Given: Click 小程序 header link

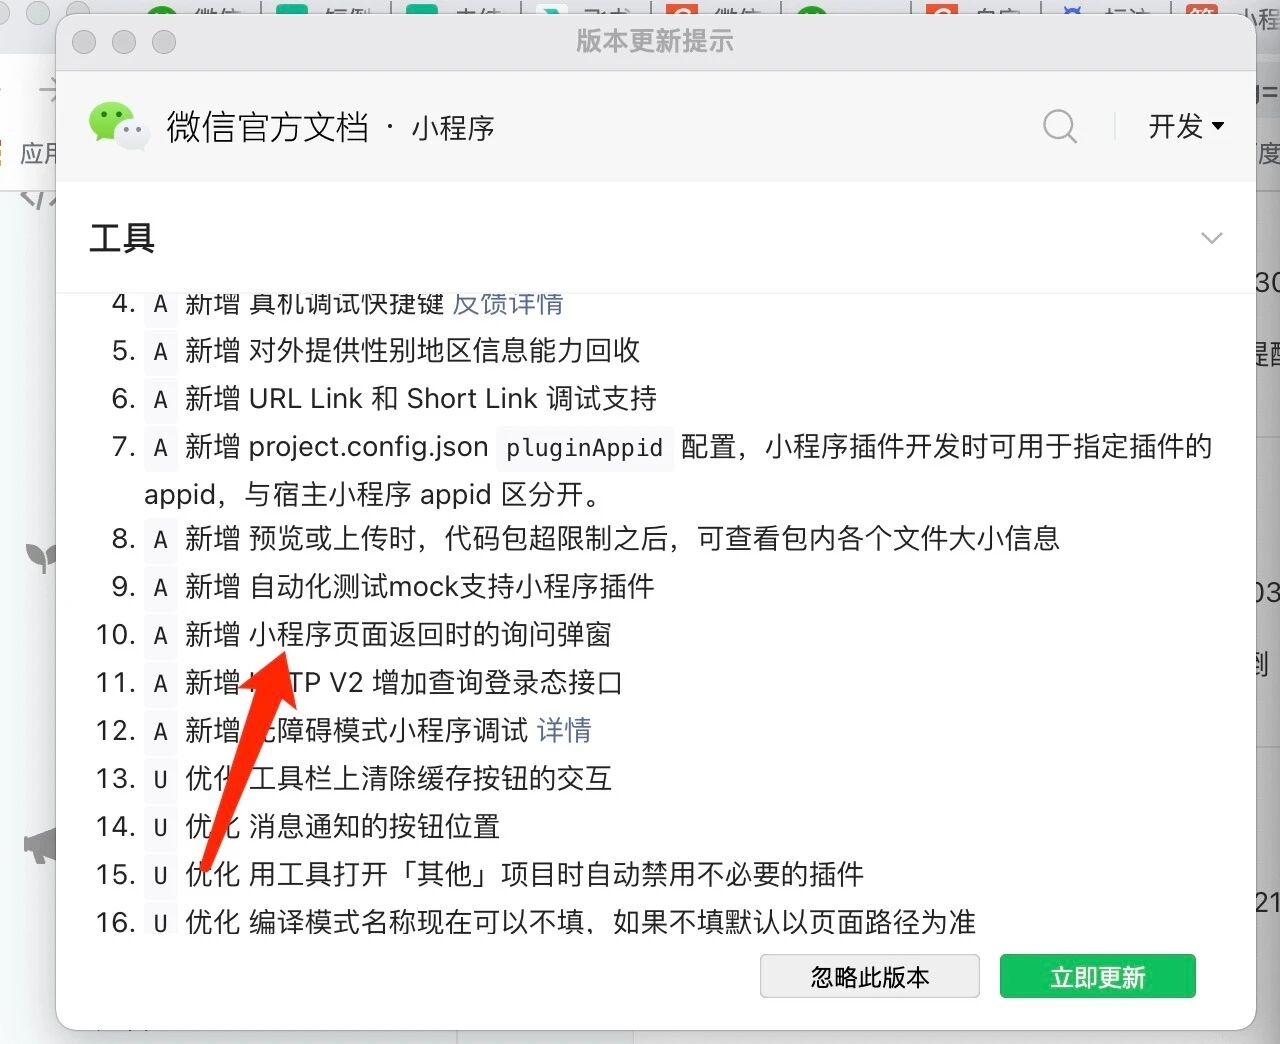Looking at the screenshot, I should [453, 128].
